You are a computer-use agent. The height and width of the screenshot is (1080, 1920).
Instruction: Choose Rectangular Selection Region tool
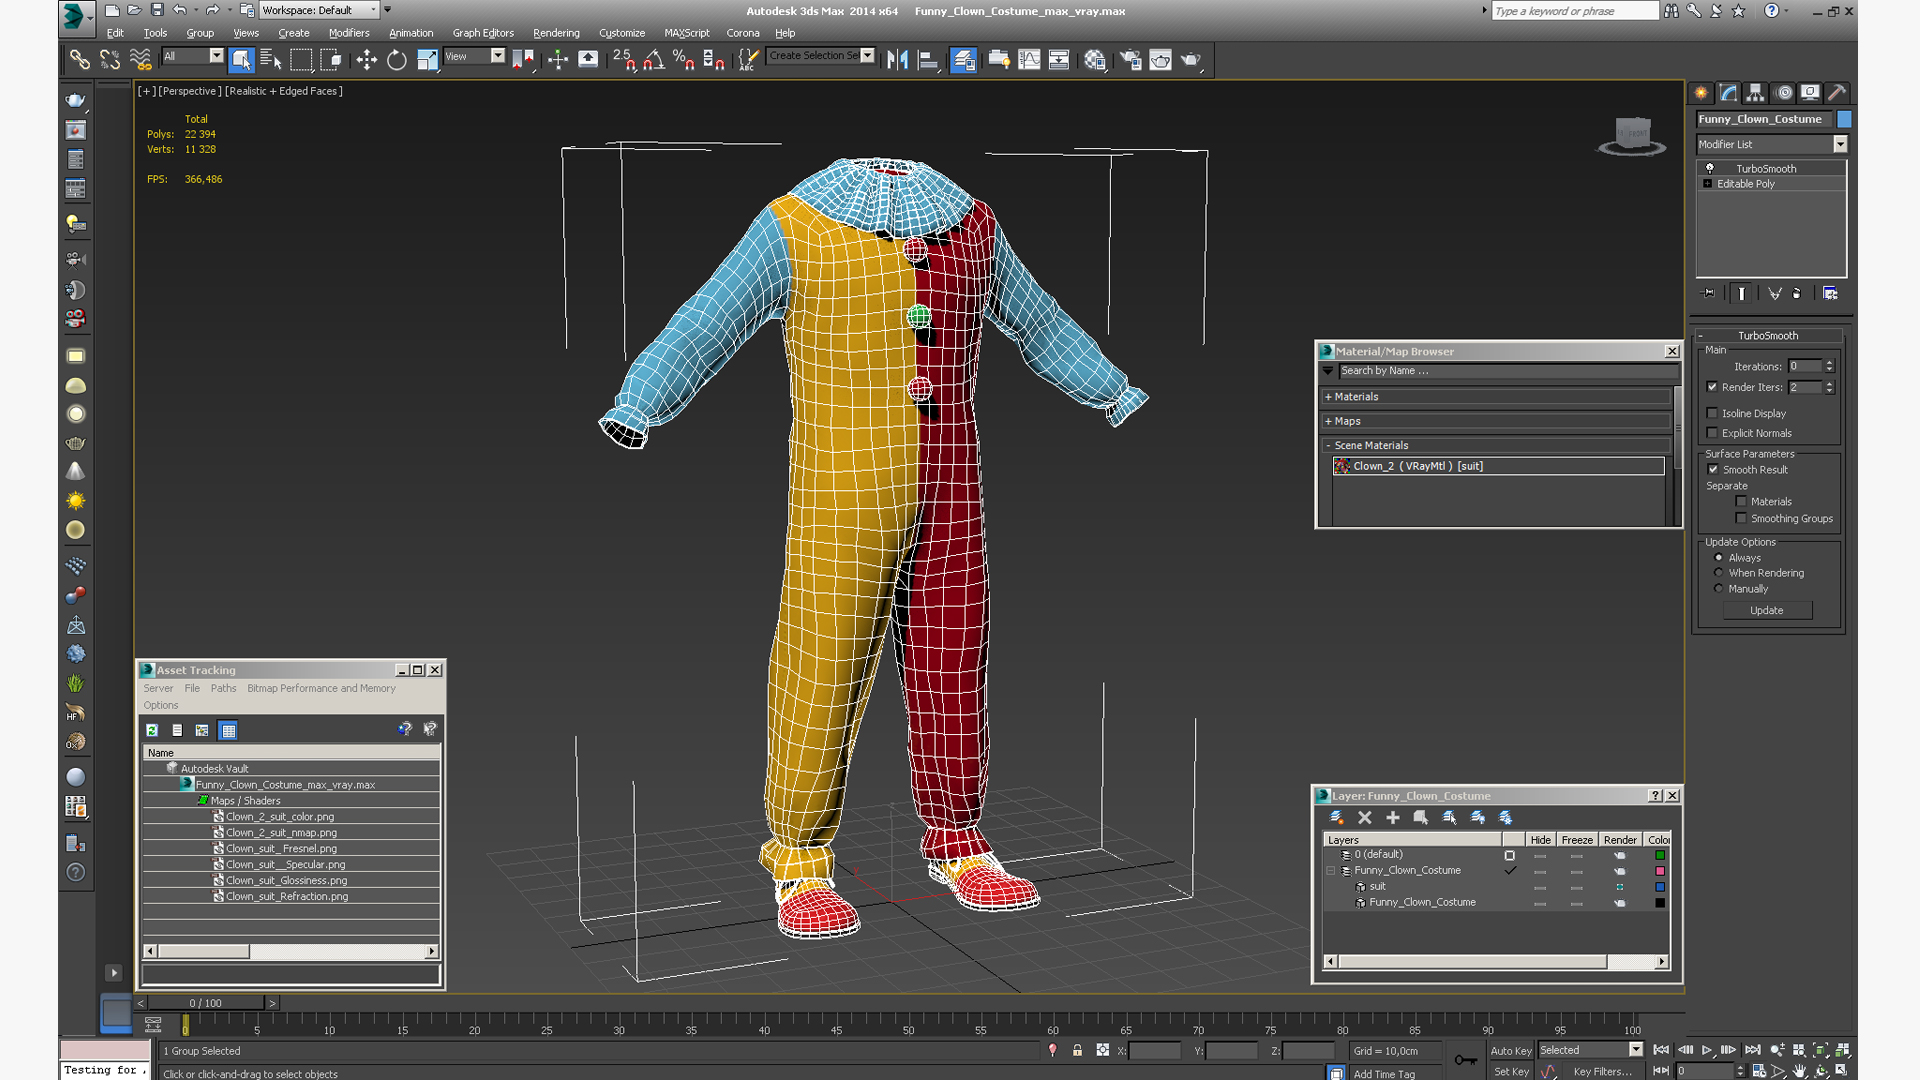(x=301, y=60)
